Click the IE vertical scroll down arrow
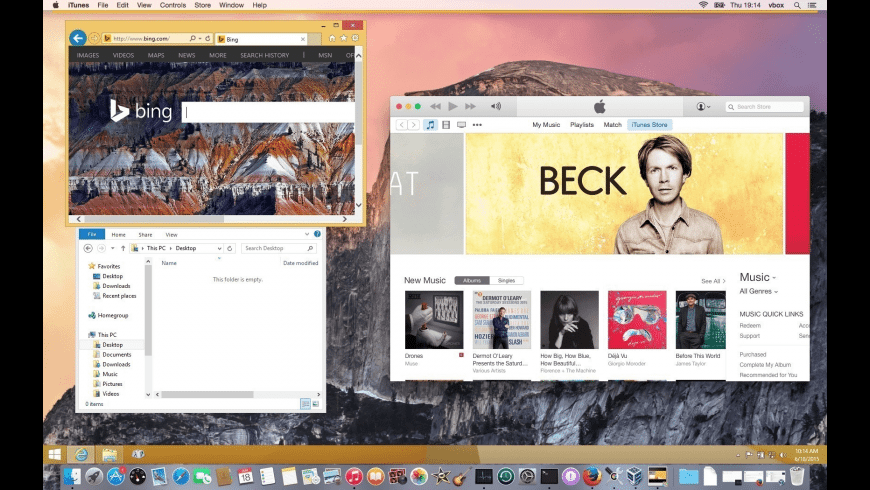870x490 pixels. tap(358, 205)
